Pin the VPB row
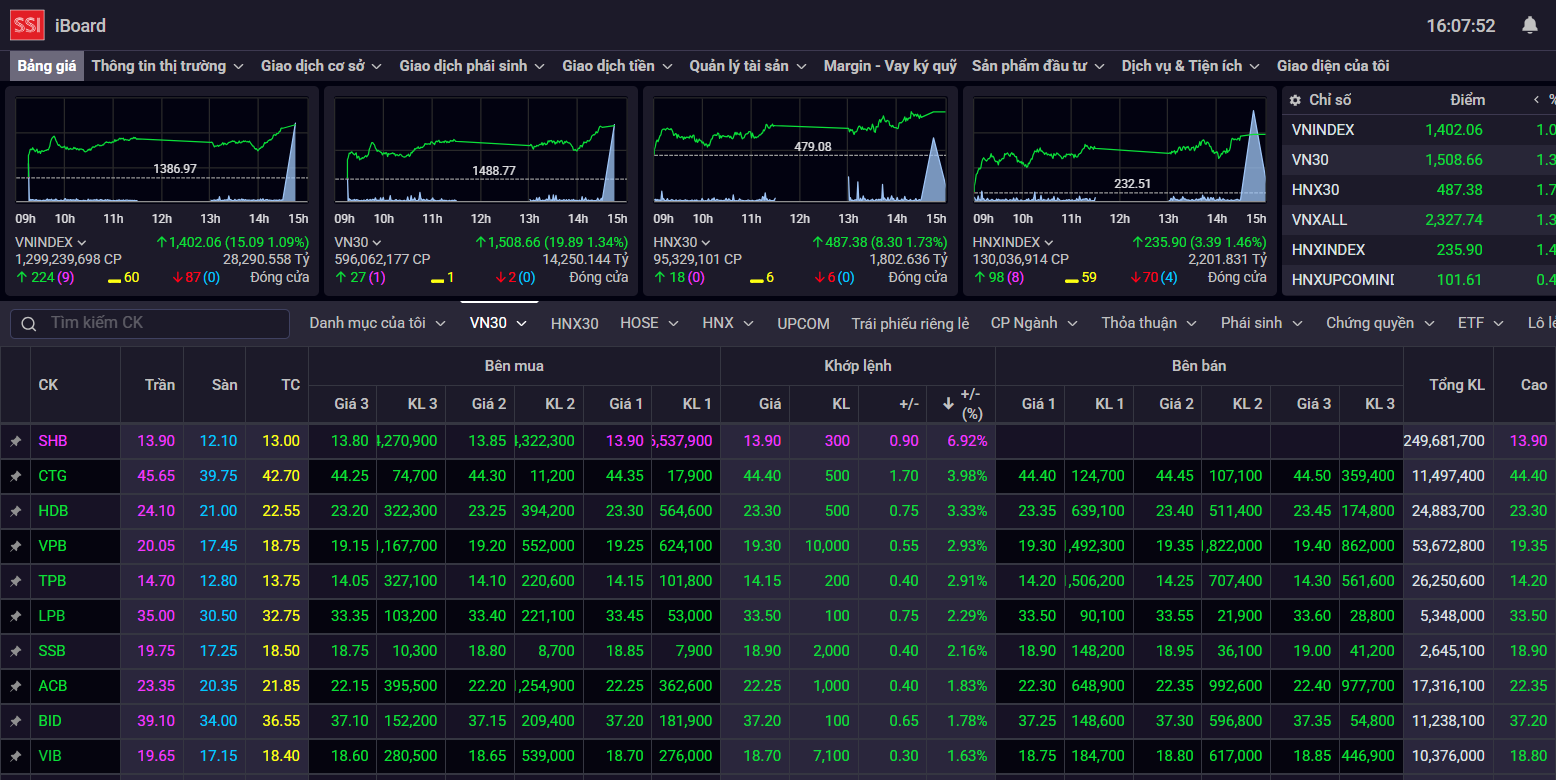The width and height of the screenshot is (1556, 780). point(15,546)
